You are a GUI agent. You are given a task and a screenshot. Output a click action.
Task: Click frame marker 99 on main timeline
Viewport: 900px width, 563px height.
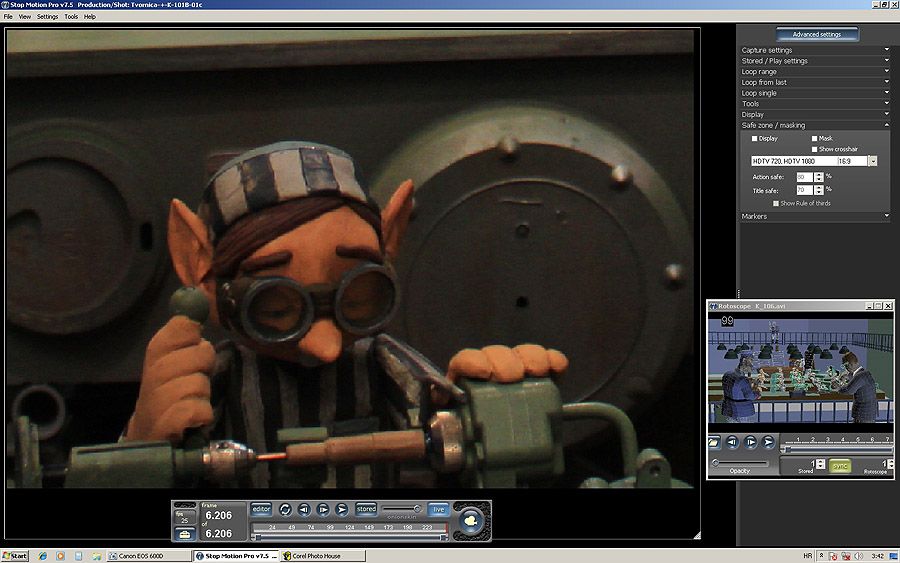(x=330, y=527)
